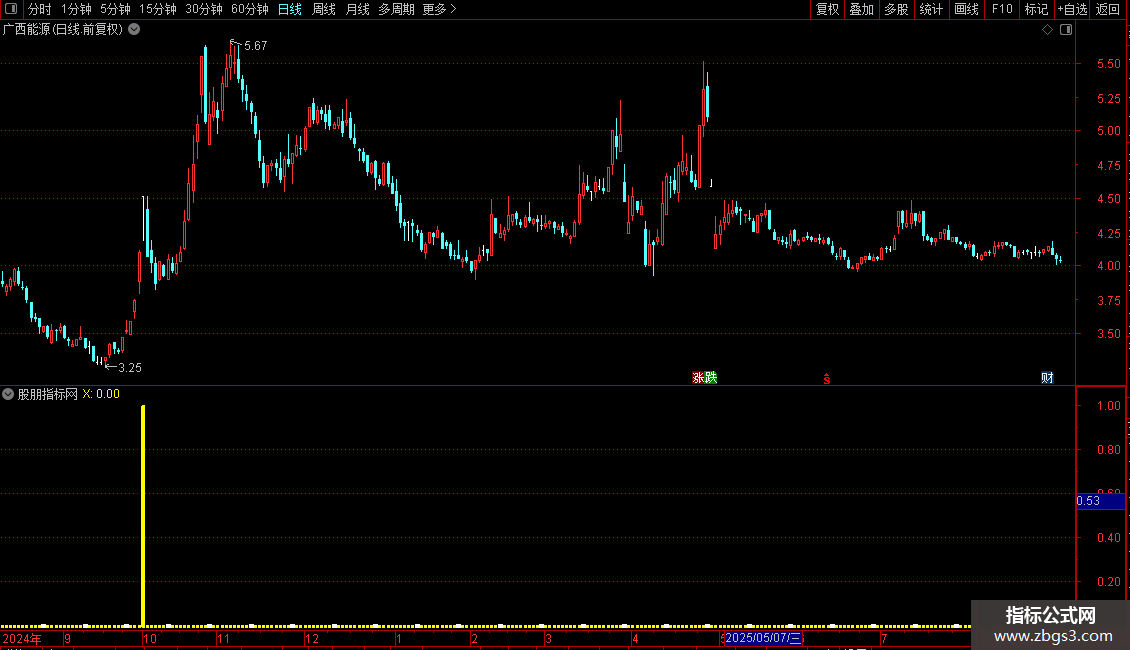Click the 0.20 indicator axis label
This screenshot has width=1130, height=650.
pyautogui.click(x=1108, y=582)
